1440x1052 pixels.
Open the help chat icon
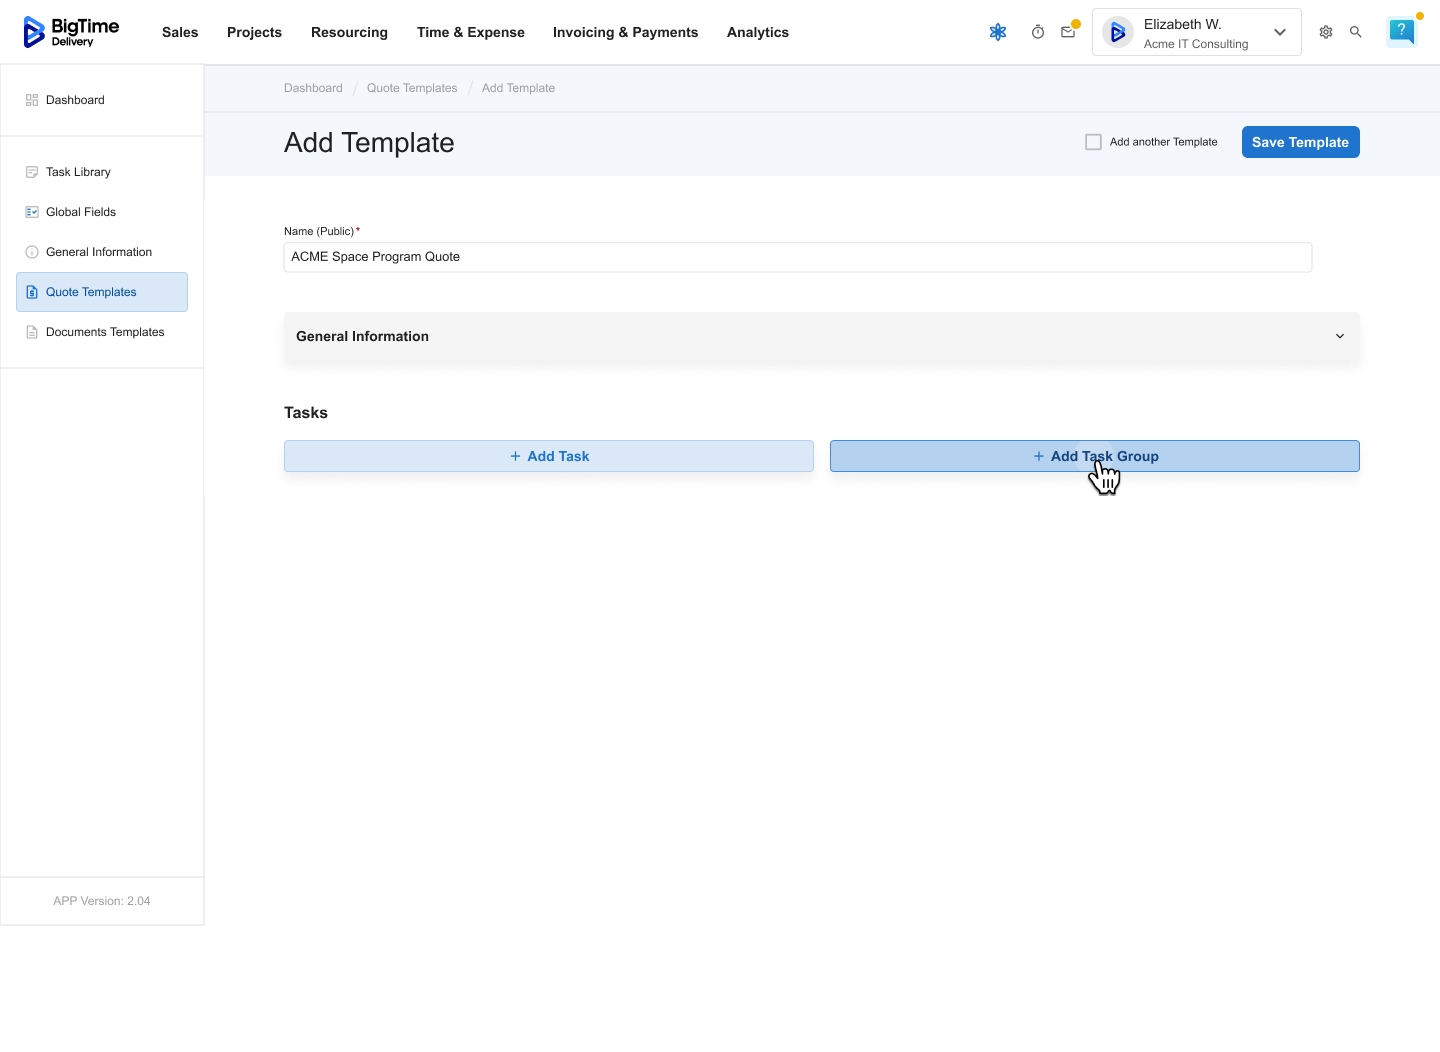coord(1401,31)
